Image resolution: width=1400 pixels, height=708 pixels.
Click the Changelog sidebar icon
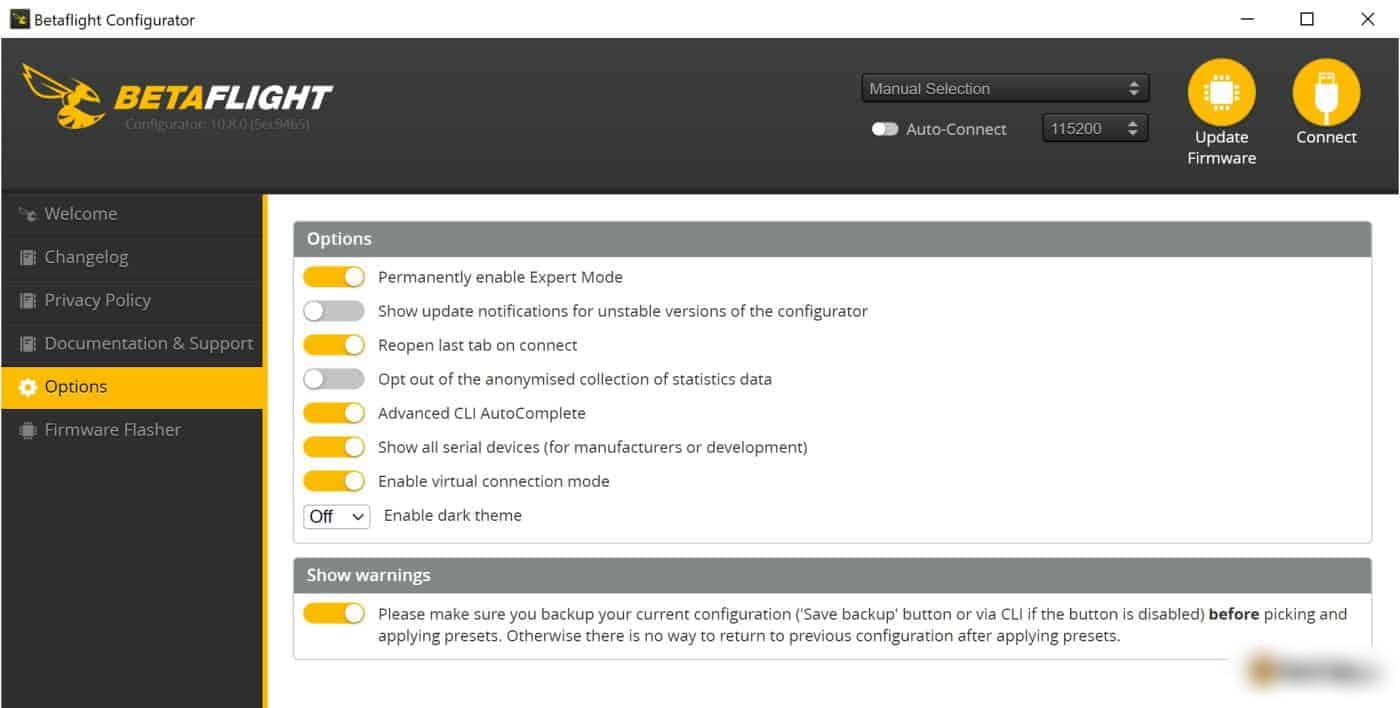(28, 257)
